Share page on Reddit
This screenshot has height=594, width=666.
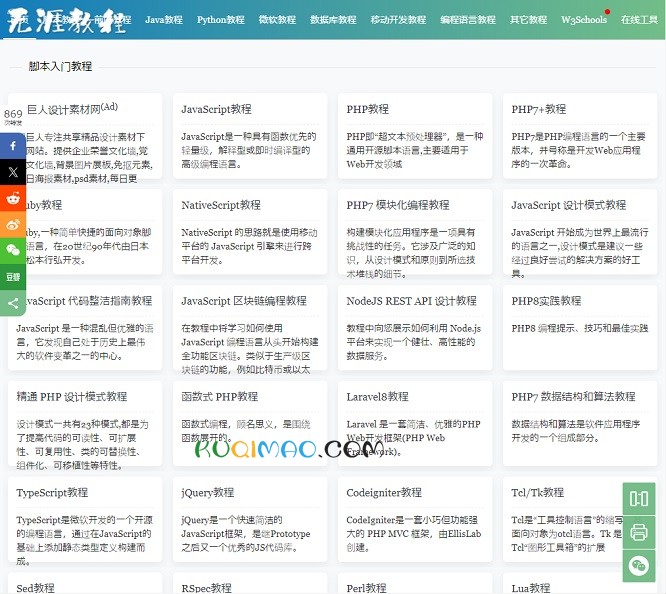[13, 198]
